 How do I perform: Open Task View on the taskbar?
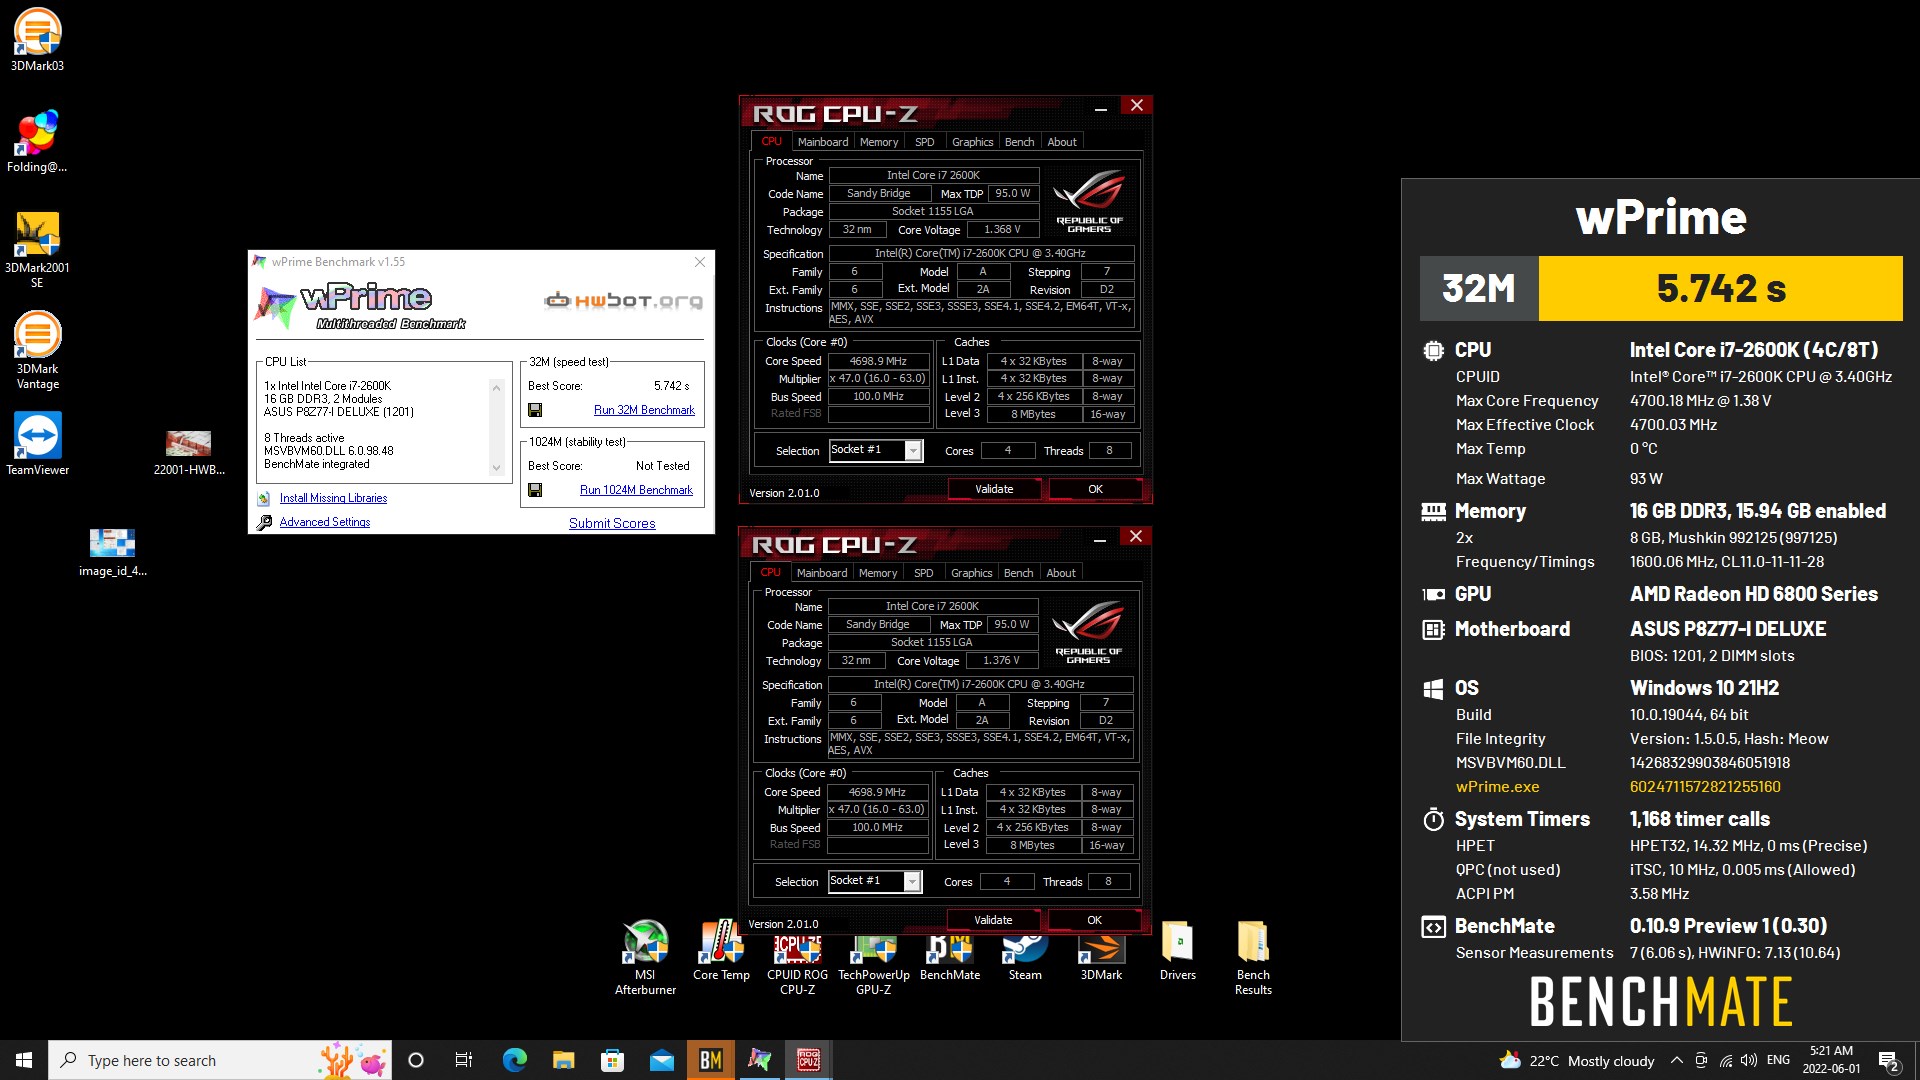(464, 1060)
